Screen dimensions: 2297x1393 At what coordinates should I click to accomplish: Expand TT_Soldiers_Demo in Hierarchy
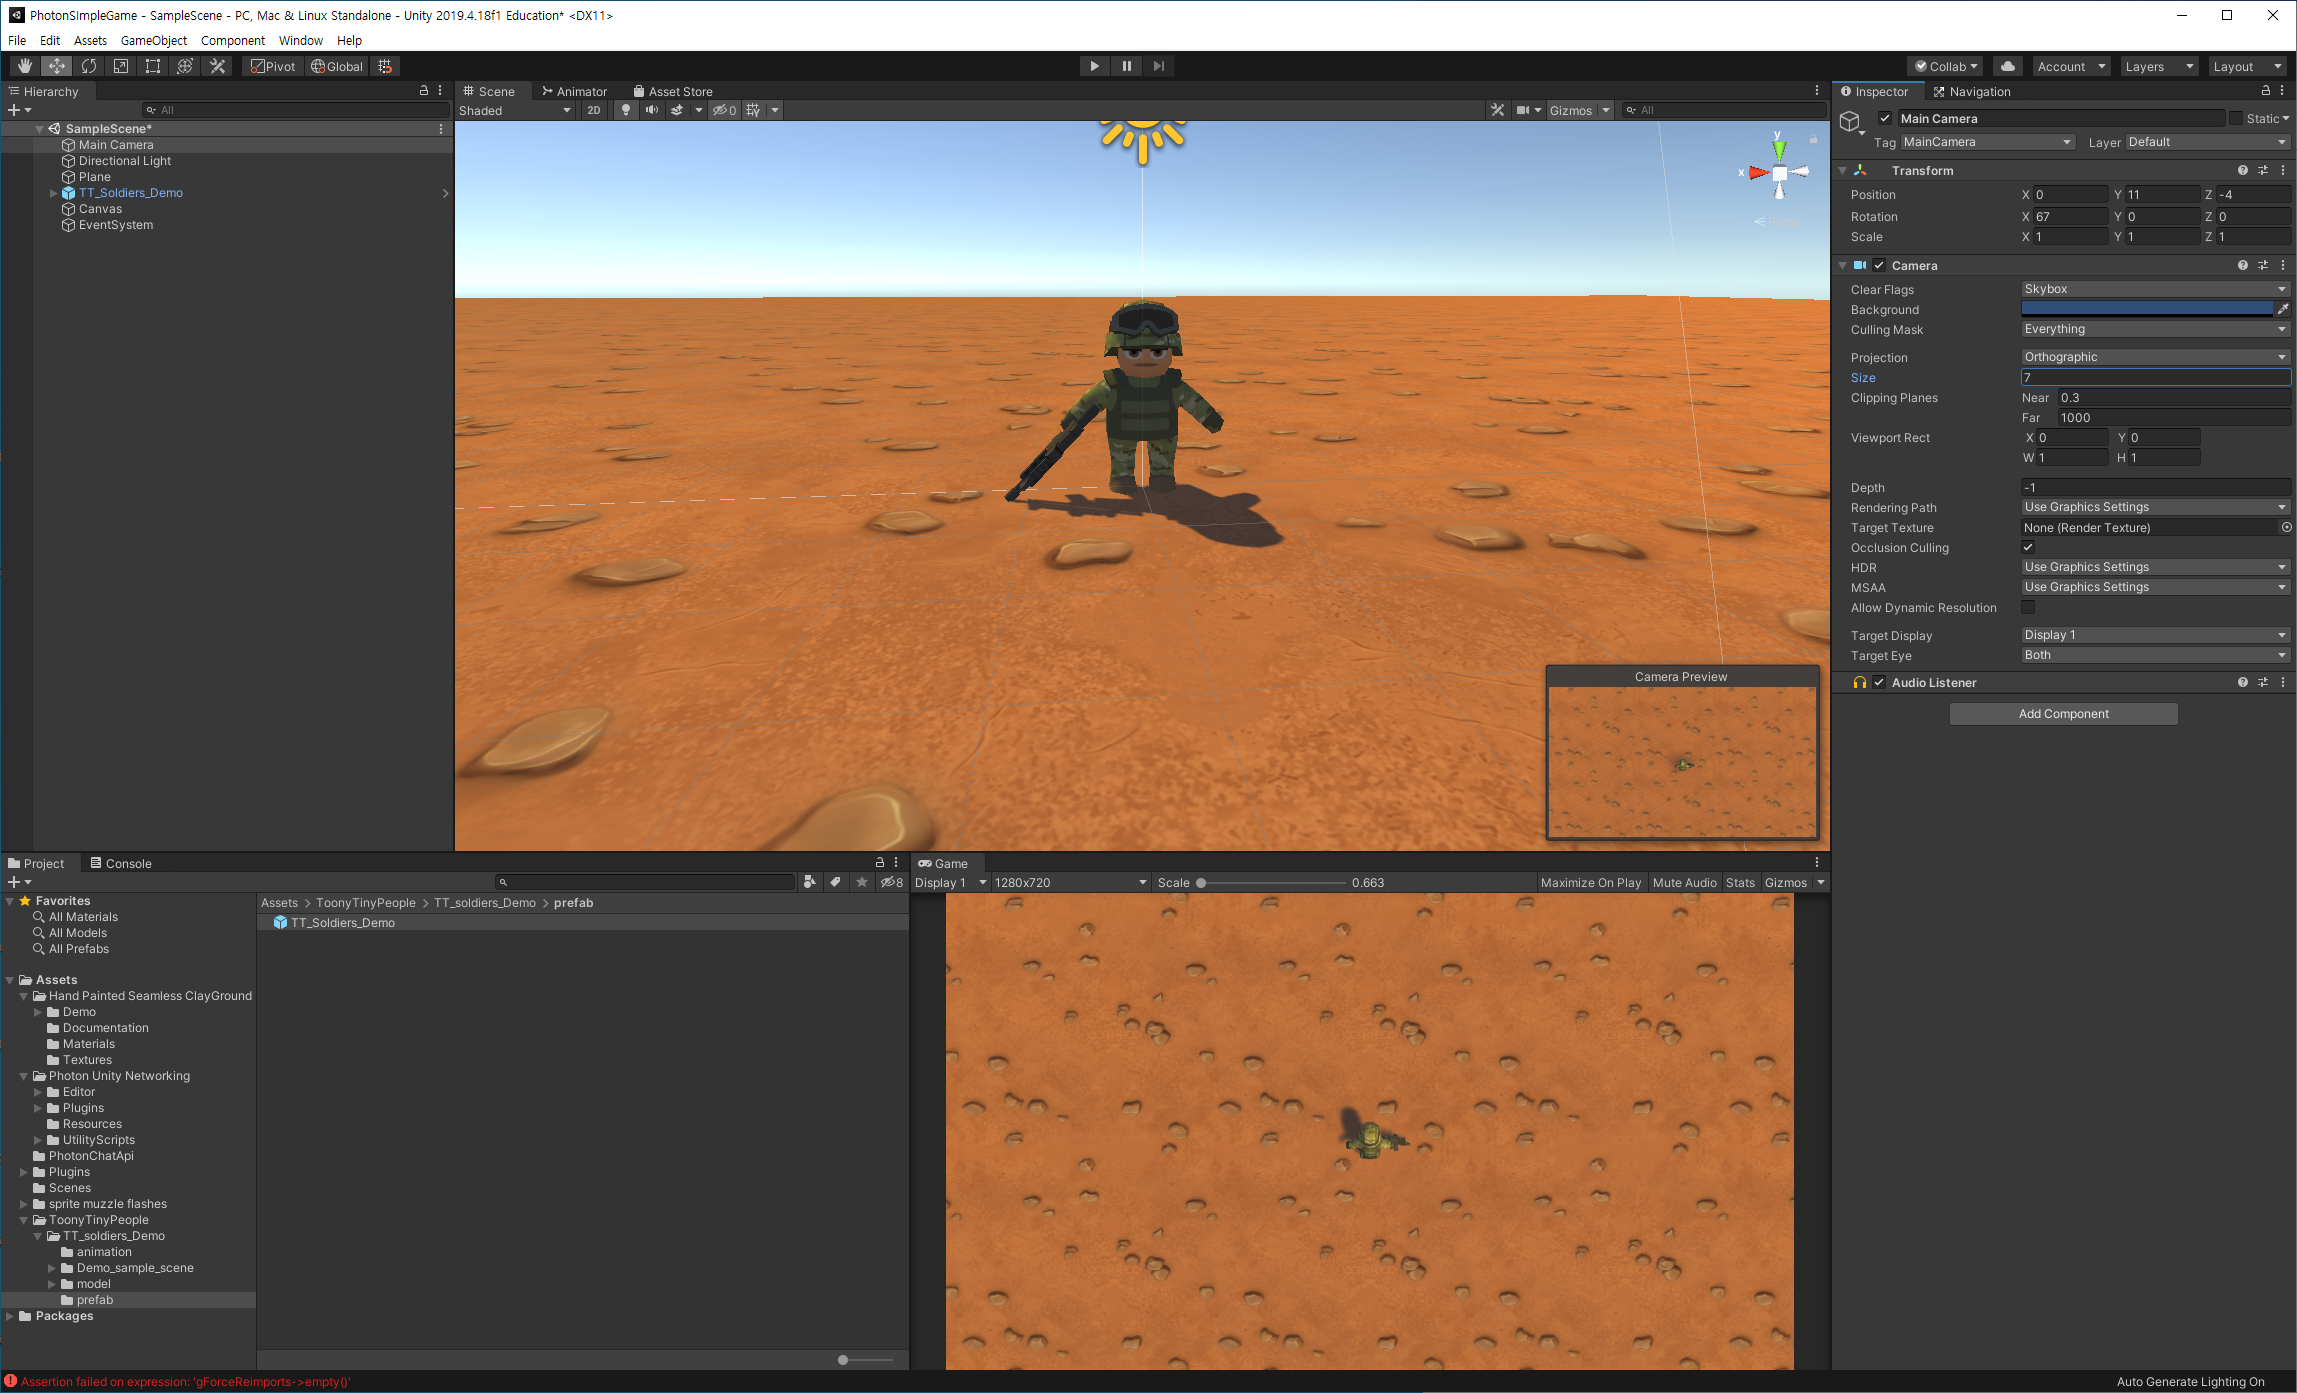[x=53, y=193]
